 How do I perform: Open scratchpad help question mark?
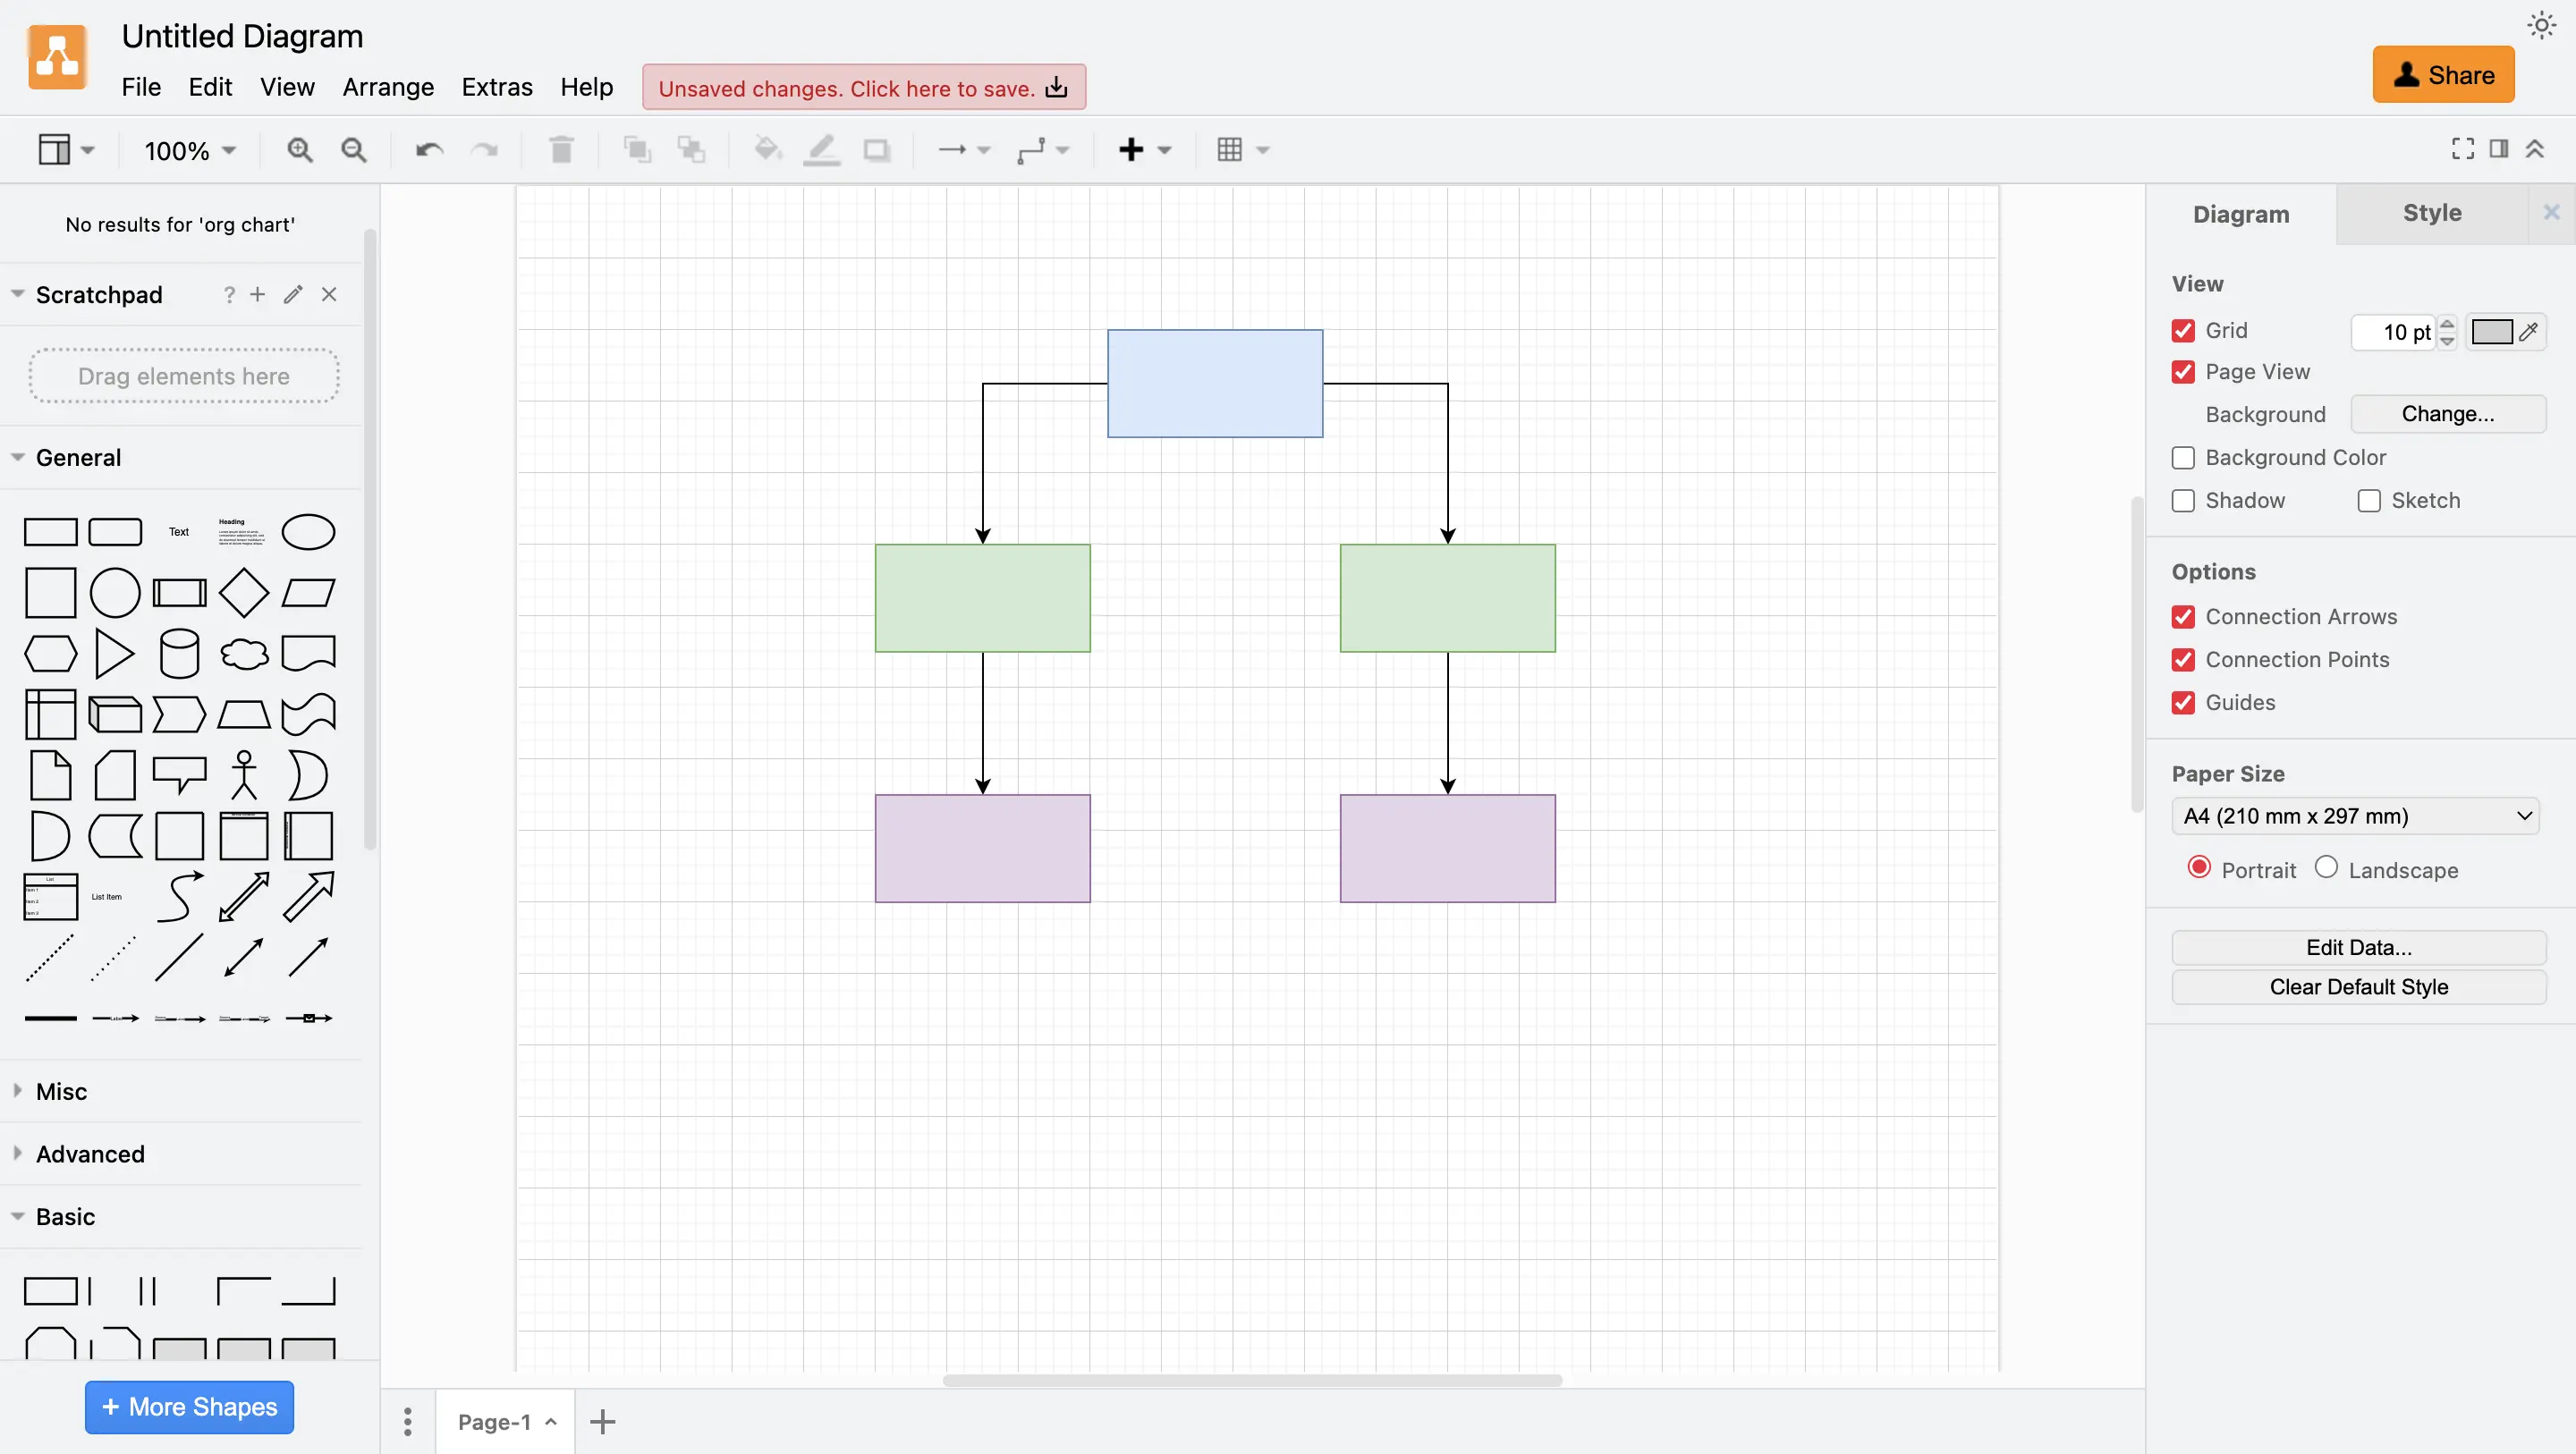[x=229, y=294]
